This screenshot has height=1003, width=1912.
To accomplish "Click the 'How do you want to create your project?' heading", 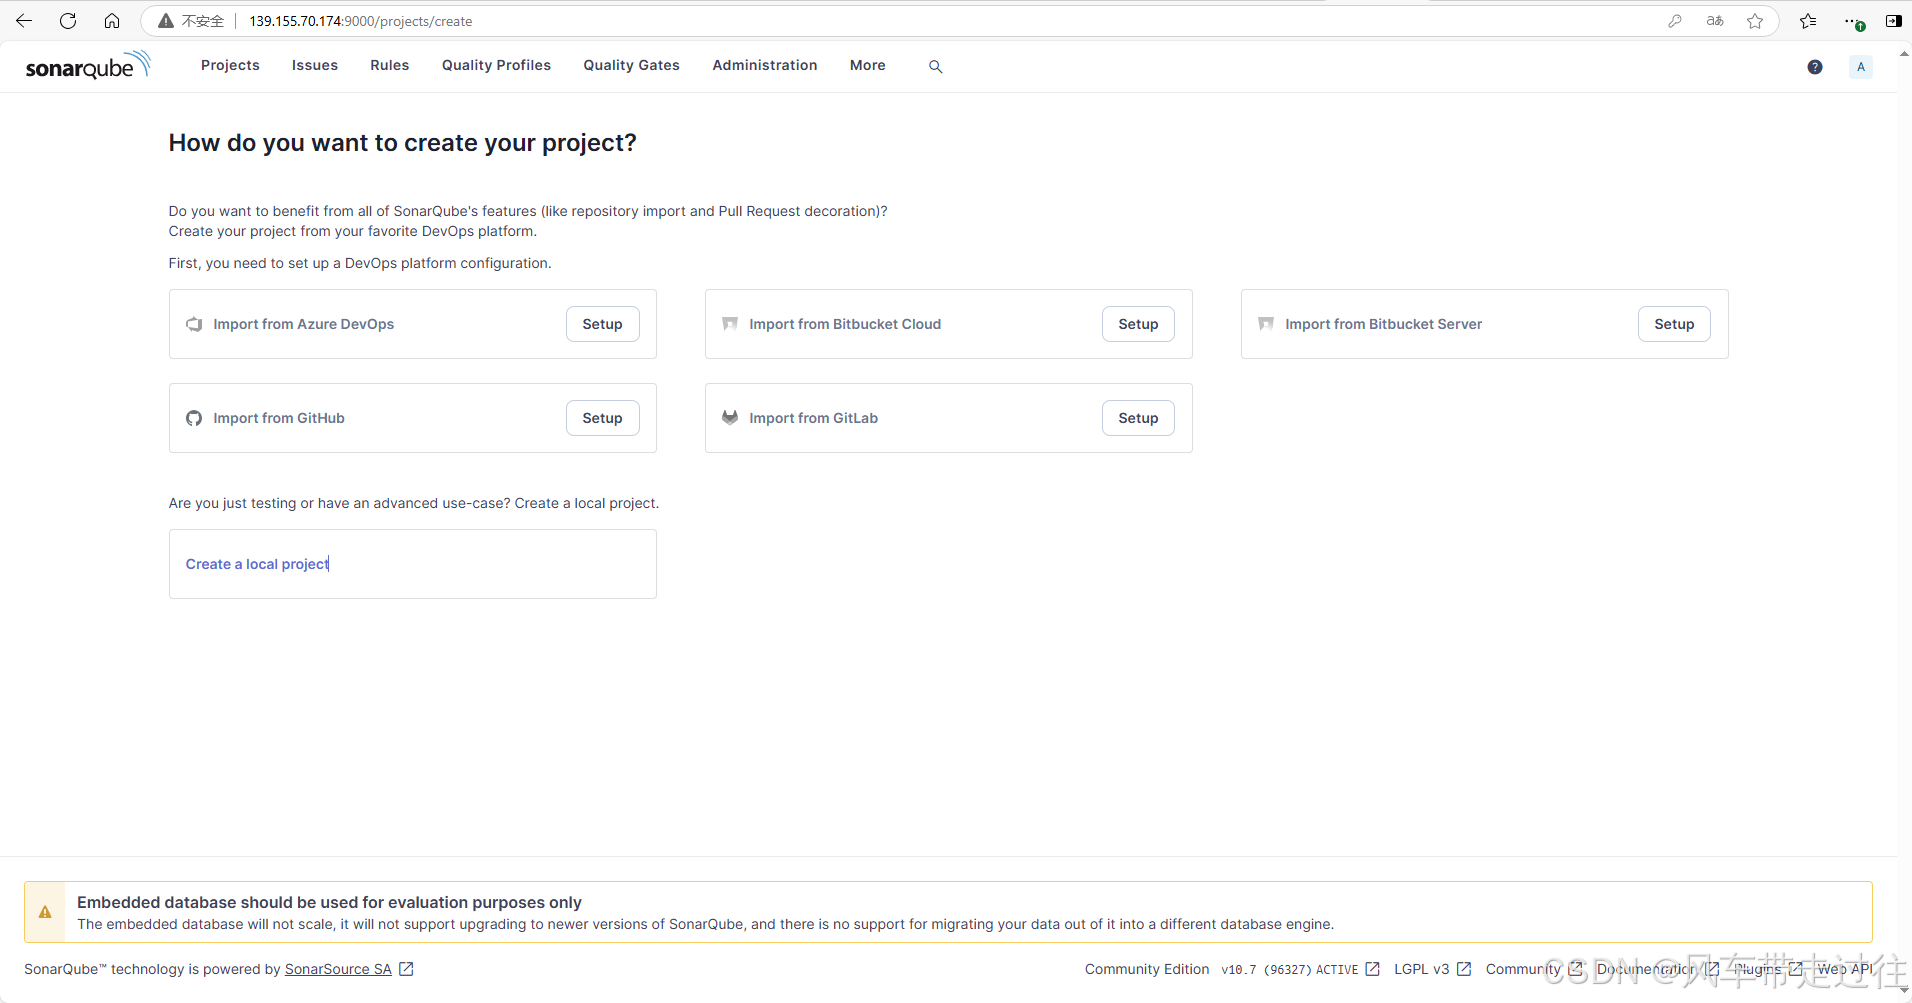I will pos(402,143).
